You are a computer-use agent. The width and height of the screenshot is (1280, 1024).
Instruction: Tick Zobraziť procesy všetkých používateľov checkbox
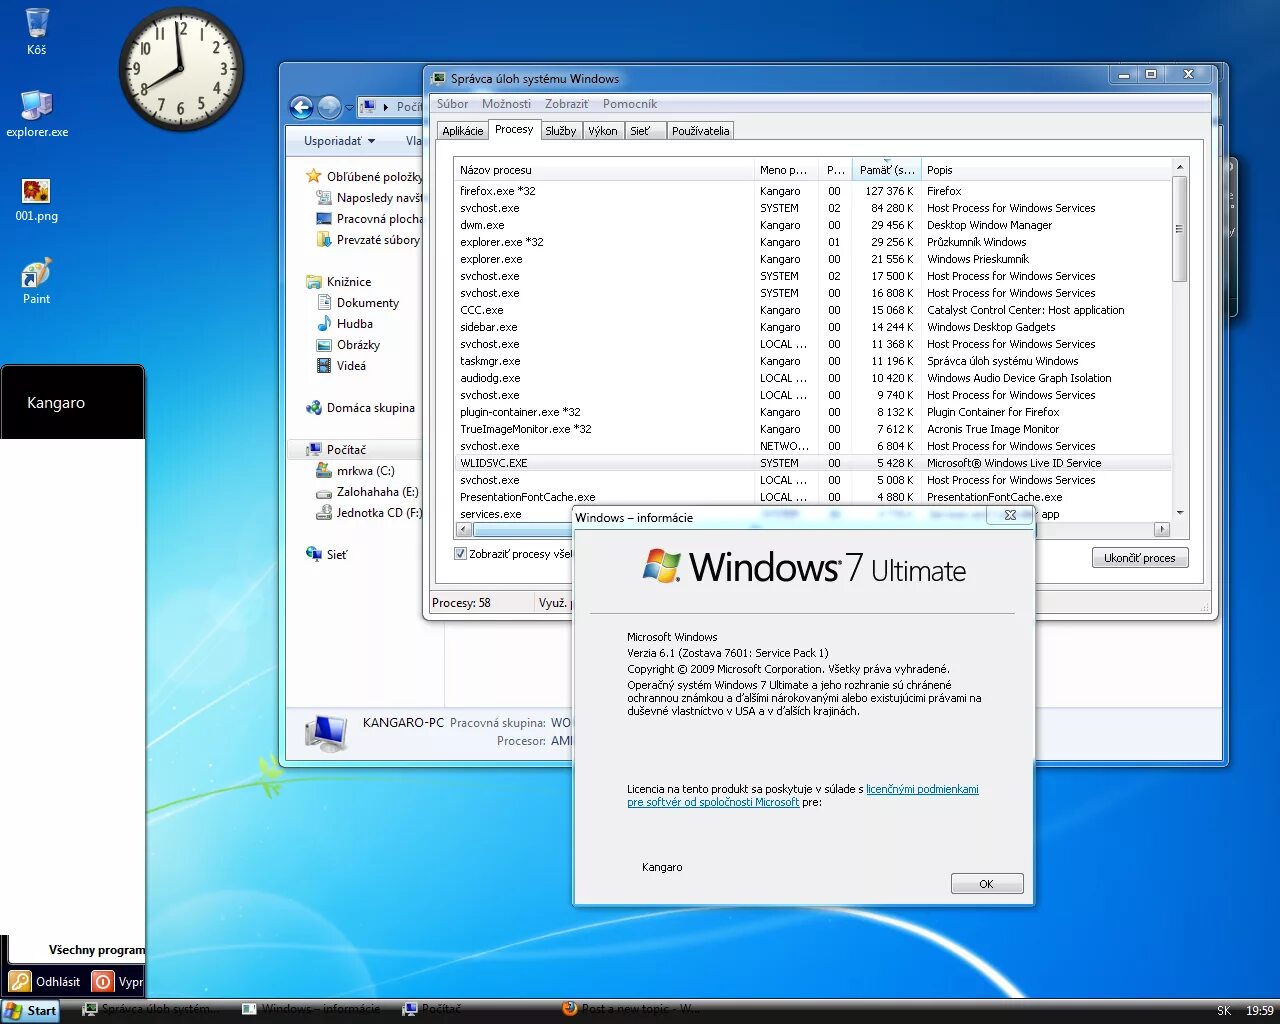(460, 554)
